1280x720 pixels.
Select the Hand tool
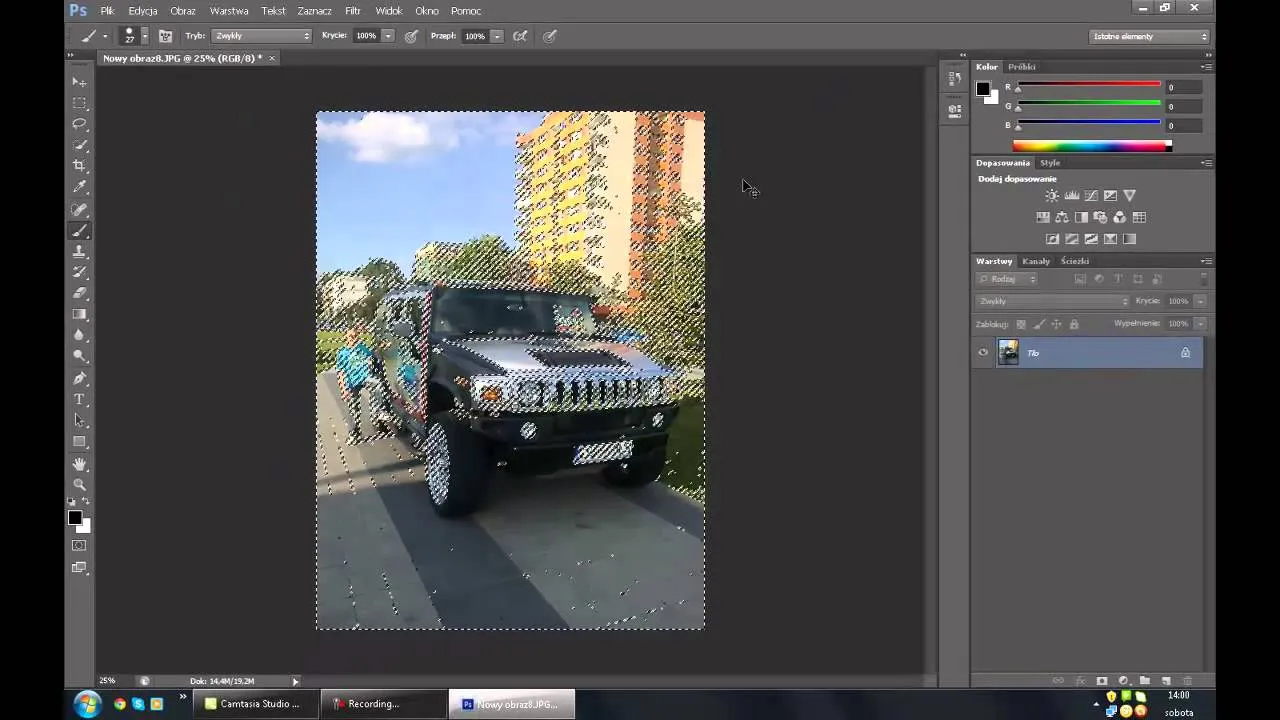click(79, 464)
